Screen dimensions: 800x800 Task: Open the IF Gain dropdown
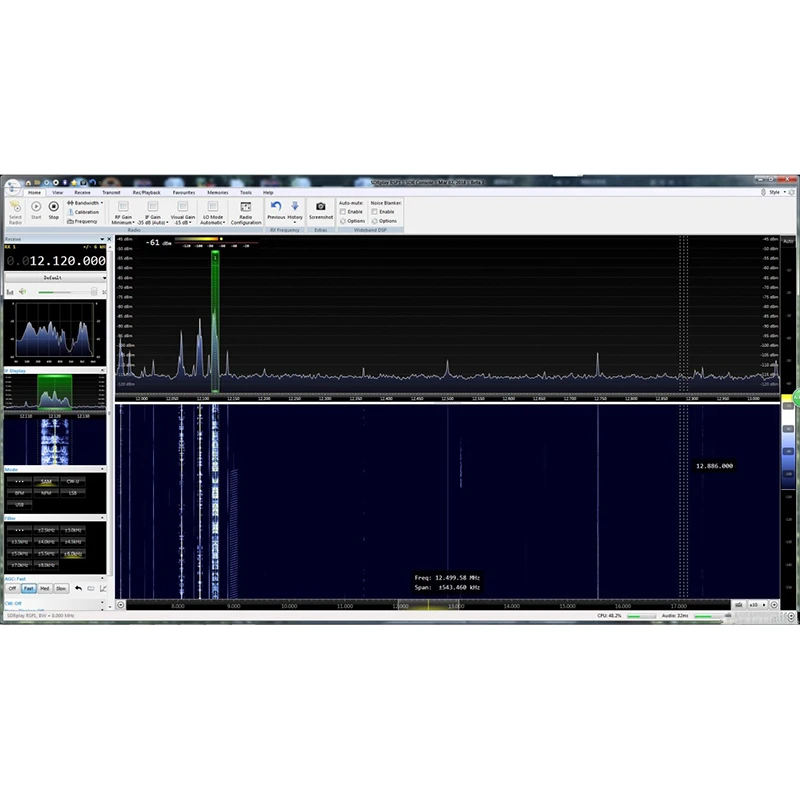[x=153, y=212]
